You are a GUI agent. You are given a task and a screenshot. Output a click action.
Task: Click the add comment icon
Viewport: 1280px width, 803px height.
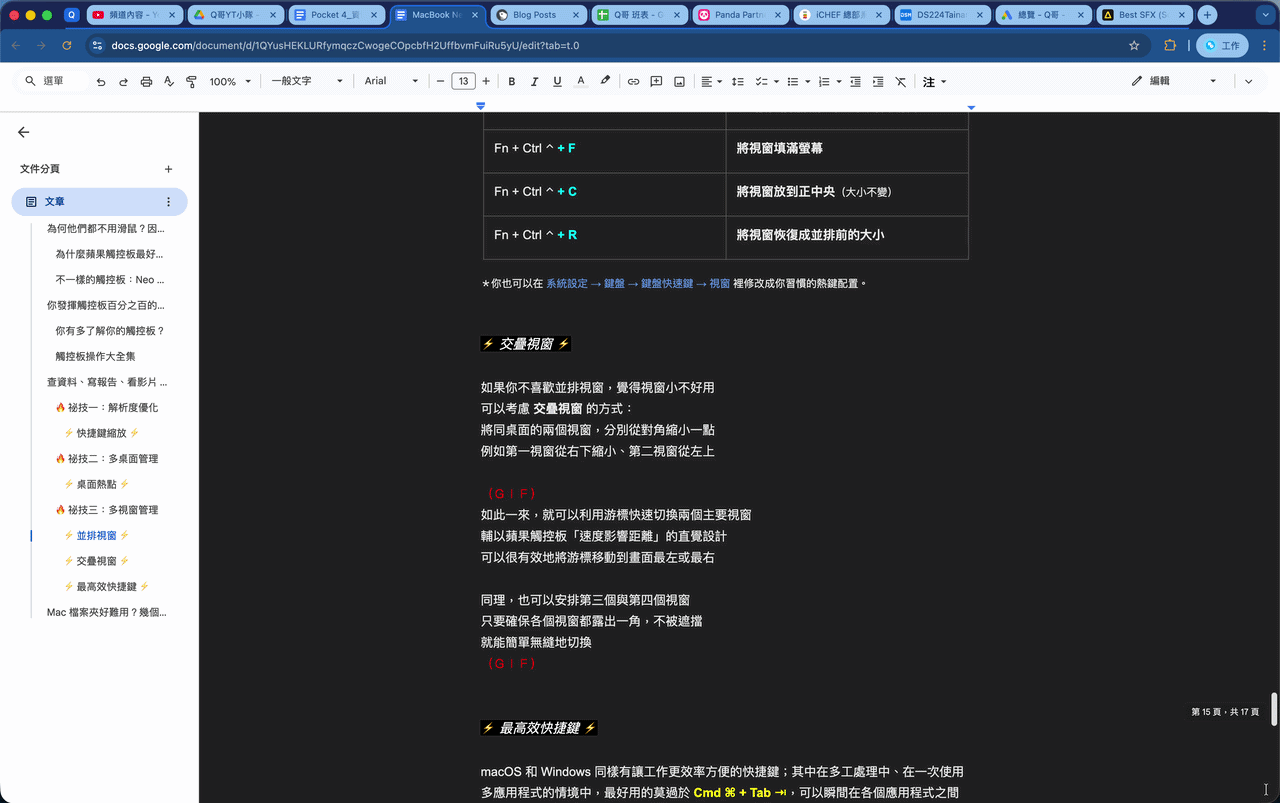[x=656, y=81]
